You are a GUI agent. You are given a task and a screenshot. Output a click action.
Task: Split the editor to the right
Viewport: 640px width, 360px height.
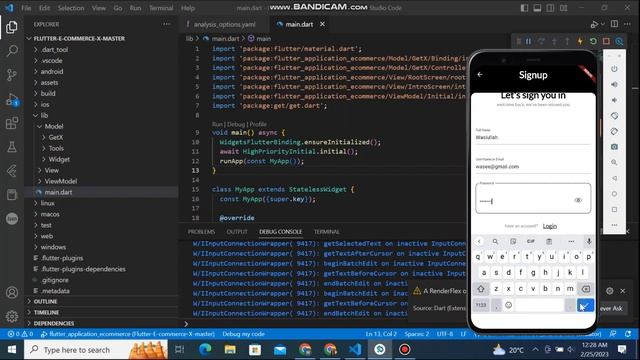tap(614, 24)
